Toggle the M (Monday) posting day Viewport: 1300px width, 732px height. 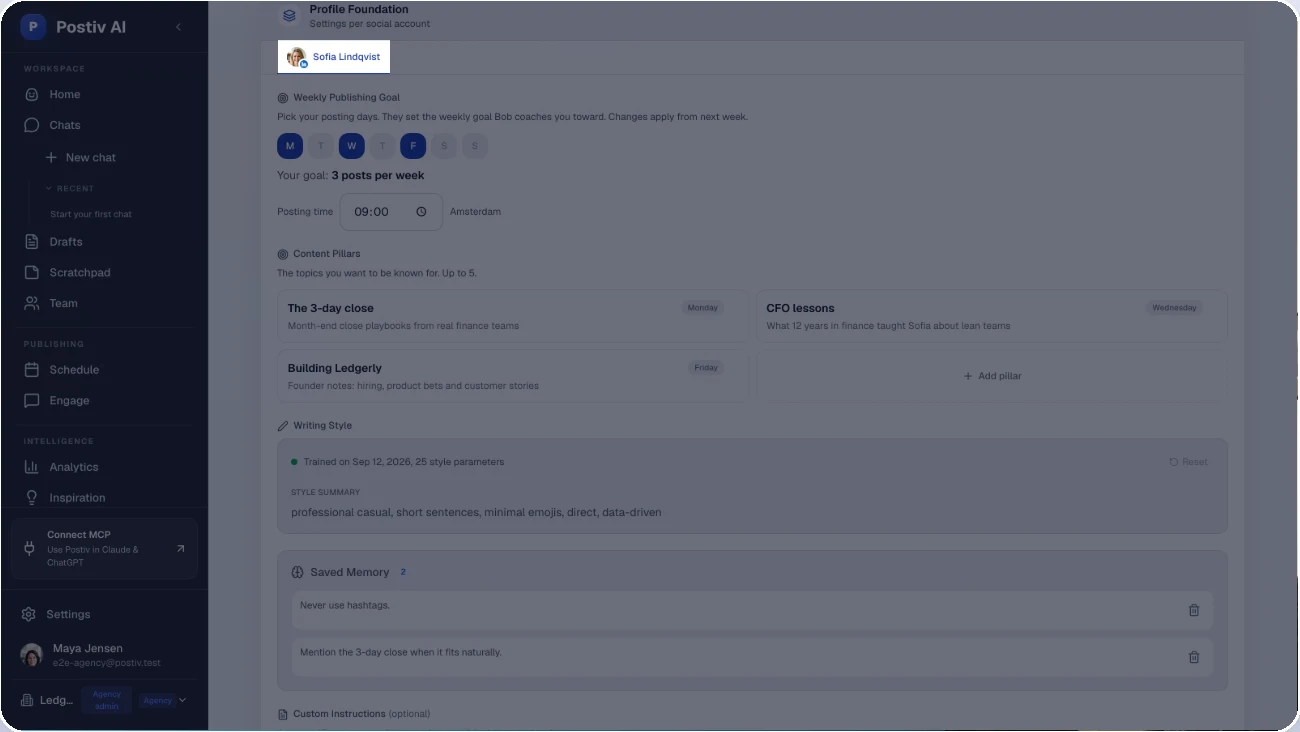pos(290,146)
